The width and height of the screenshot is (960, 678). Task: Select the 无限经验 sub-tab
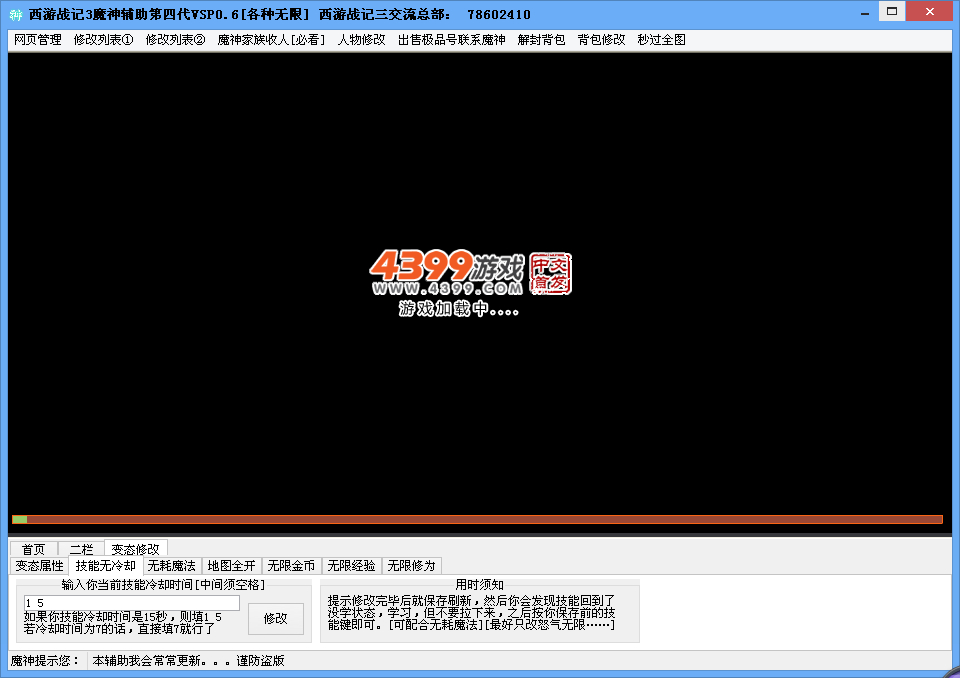coord(351,565)
